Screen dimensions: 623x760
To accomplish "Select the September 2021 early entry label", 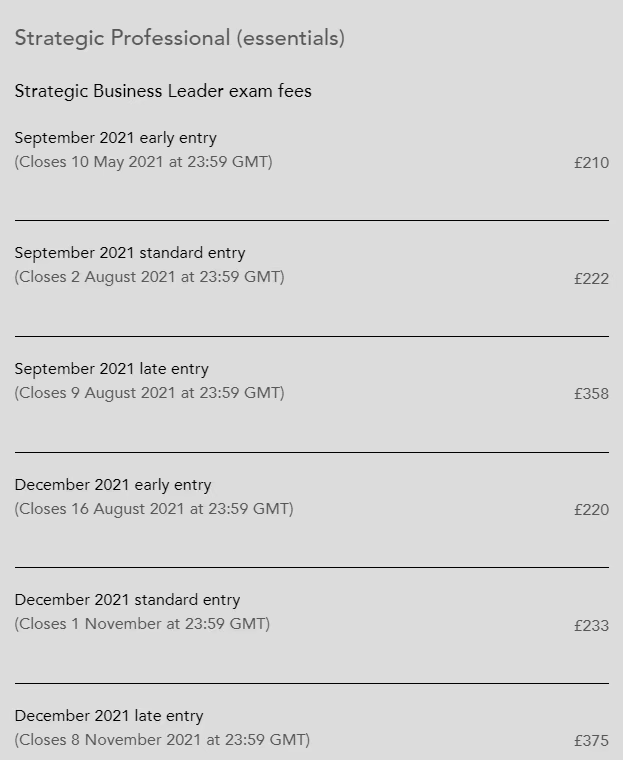I will click(115, 138).
